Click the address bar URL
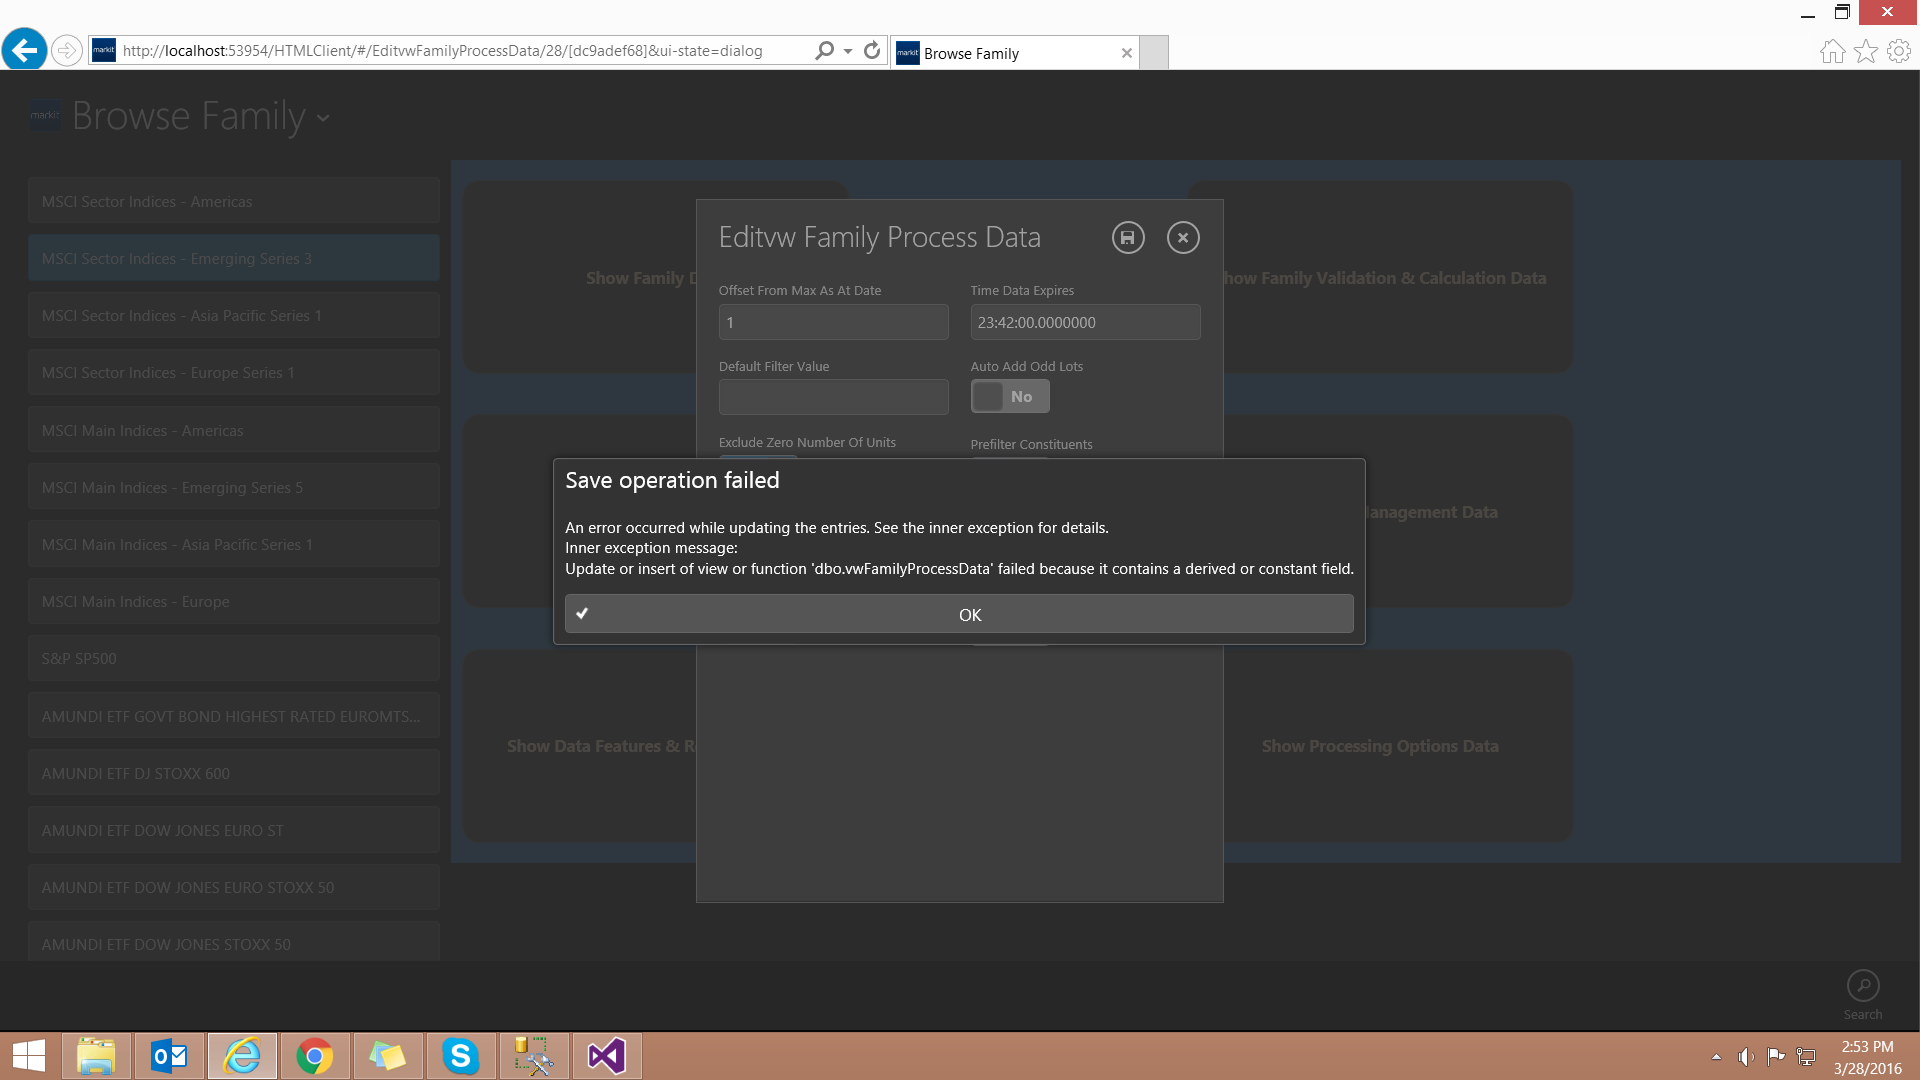Image resolution: width=1920 pixels, height=1080 pixels. pos(443,50)
